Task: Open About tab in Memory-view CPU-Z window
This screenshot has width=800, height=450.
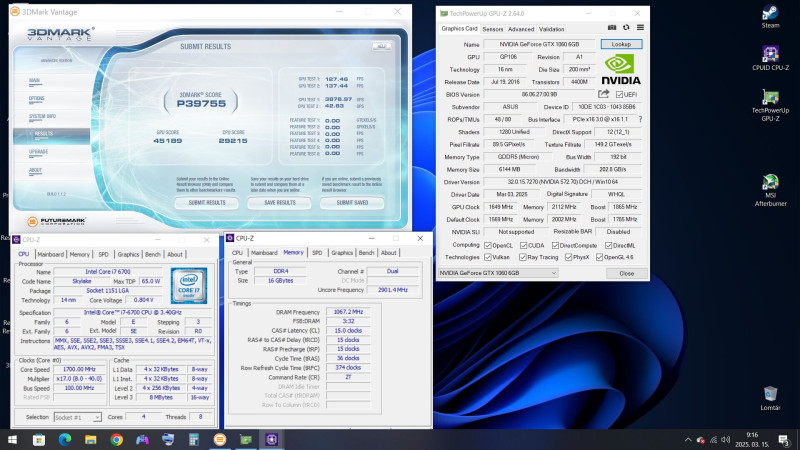Action: pyautogui.click(x=389, y=253)
